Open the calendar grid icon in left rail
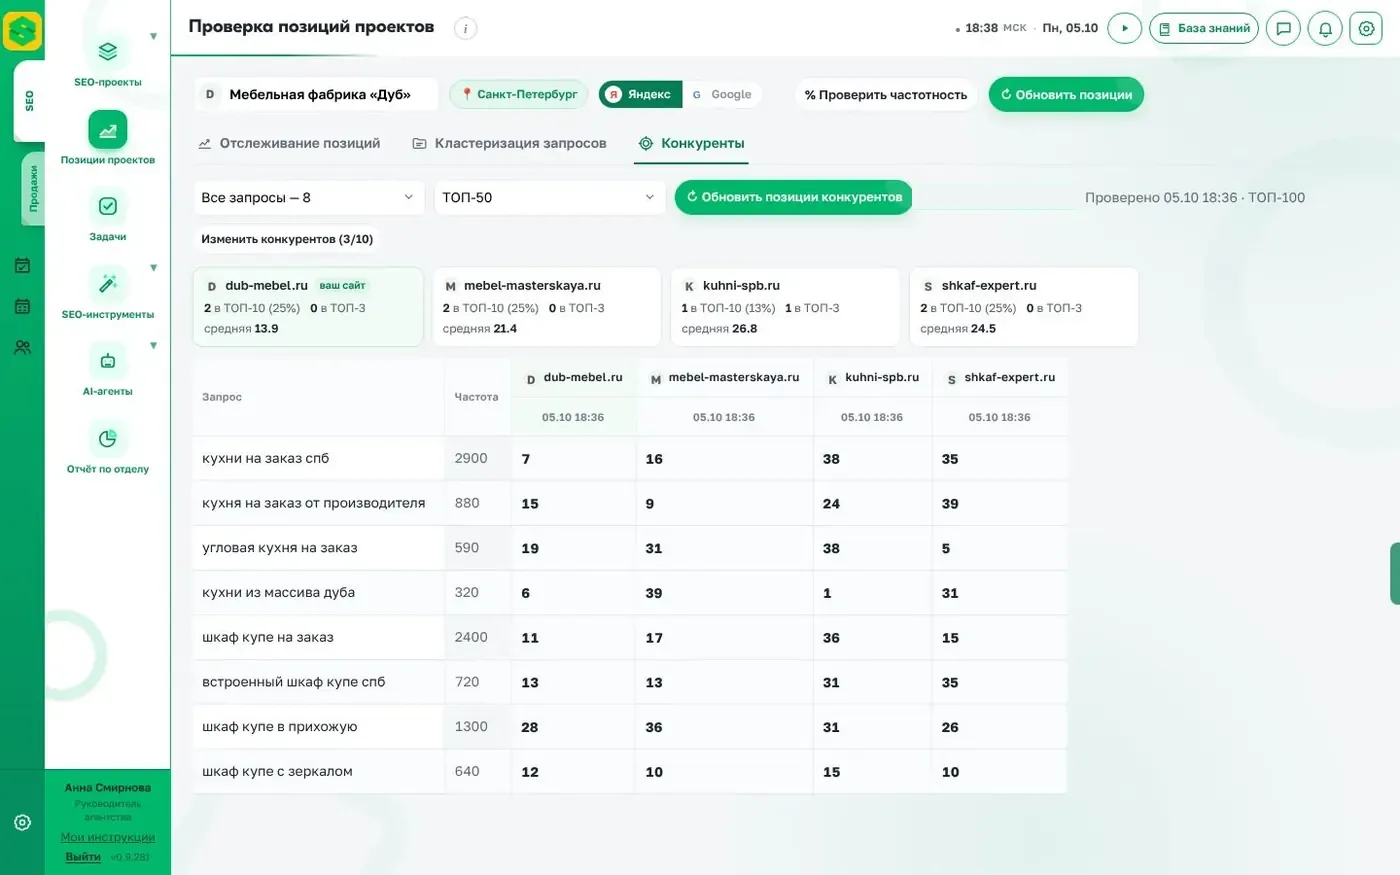 pos(22,306)
